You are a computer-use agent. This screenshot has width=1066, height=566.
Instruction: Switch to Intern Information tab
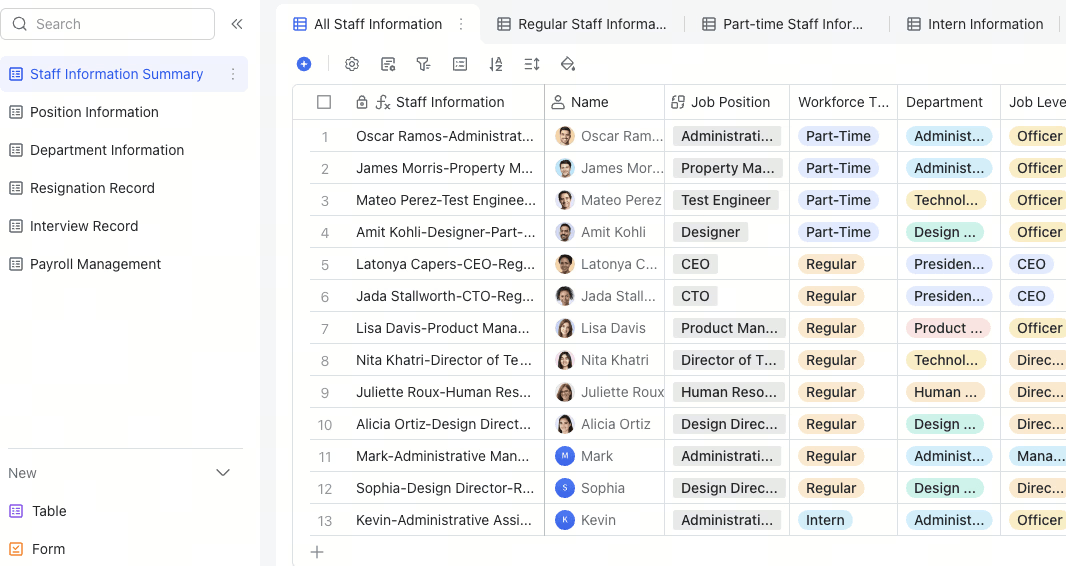(976, 24)
